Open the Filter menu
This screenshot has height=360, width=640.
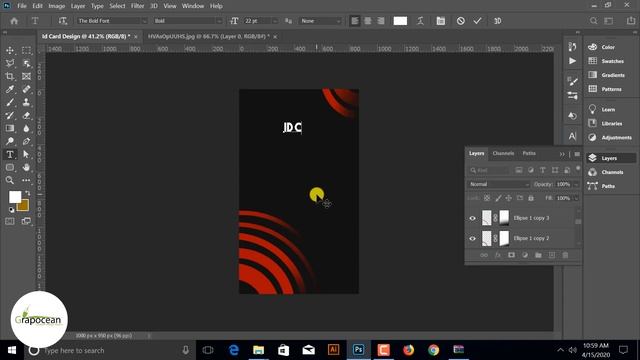pos(138,6)
